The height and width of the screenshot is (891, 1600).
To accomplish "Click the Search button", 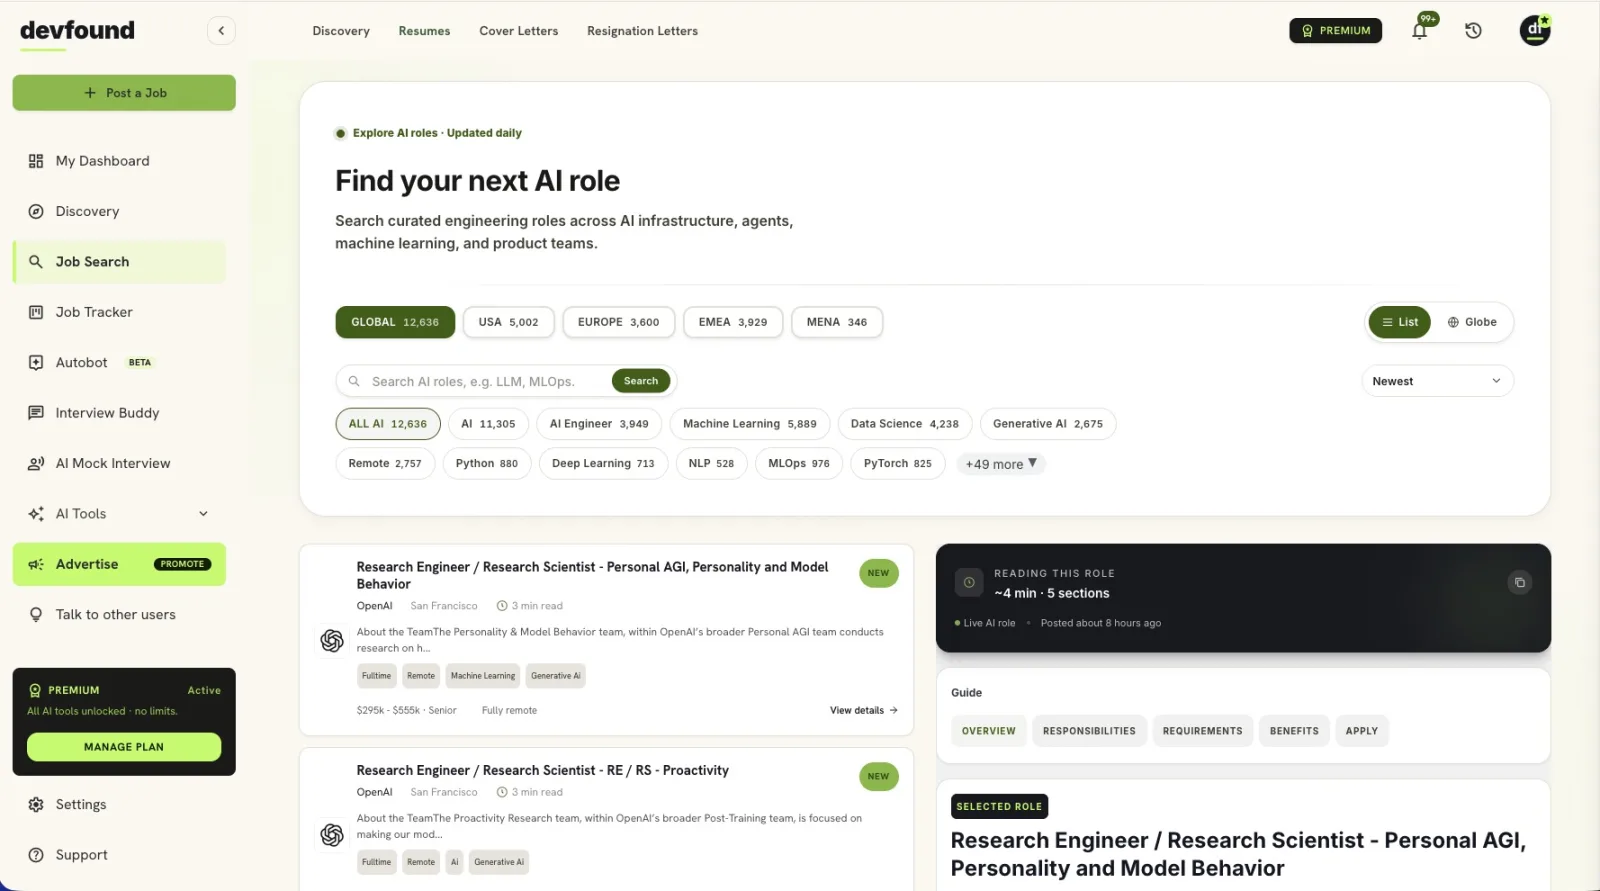I will tap(641, 381).
